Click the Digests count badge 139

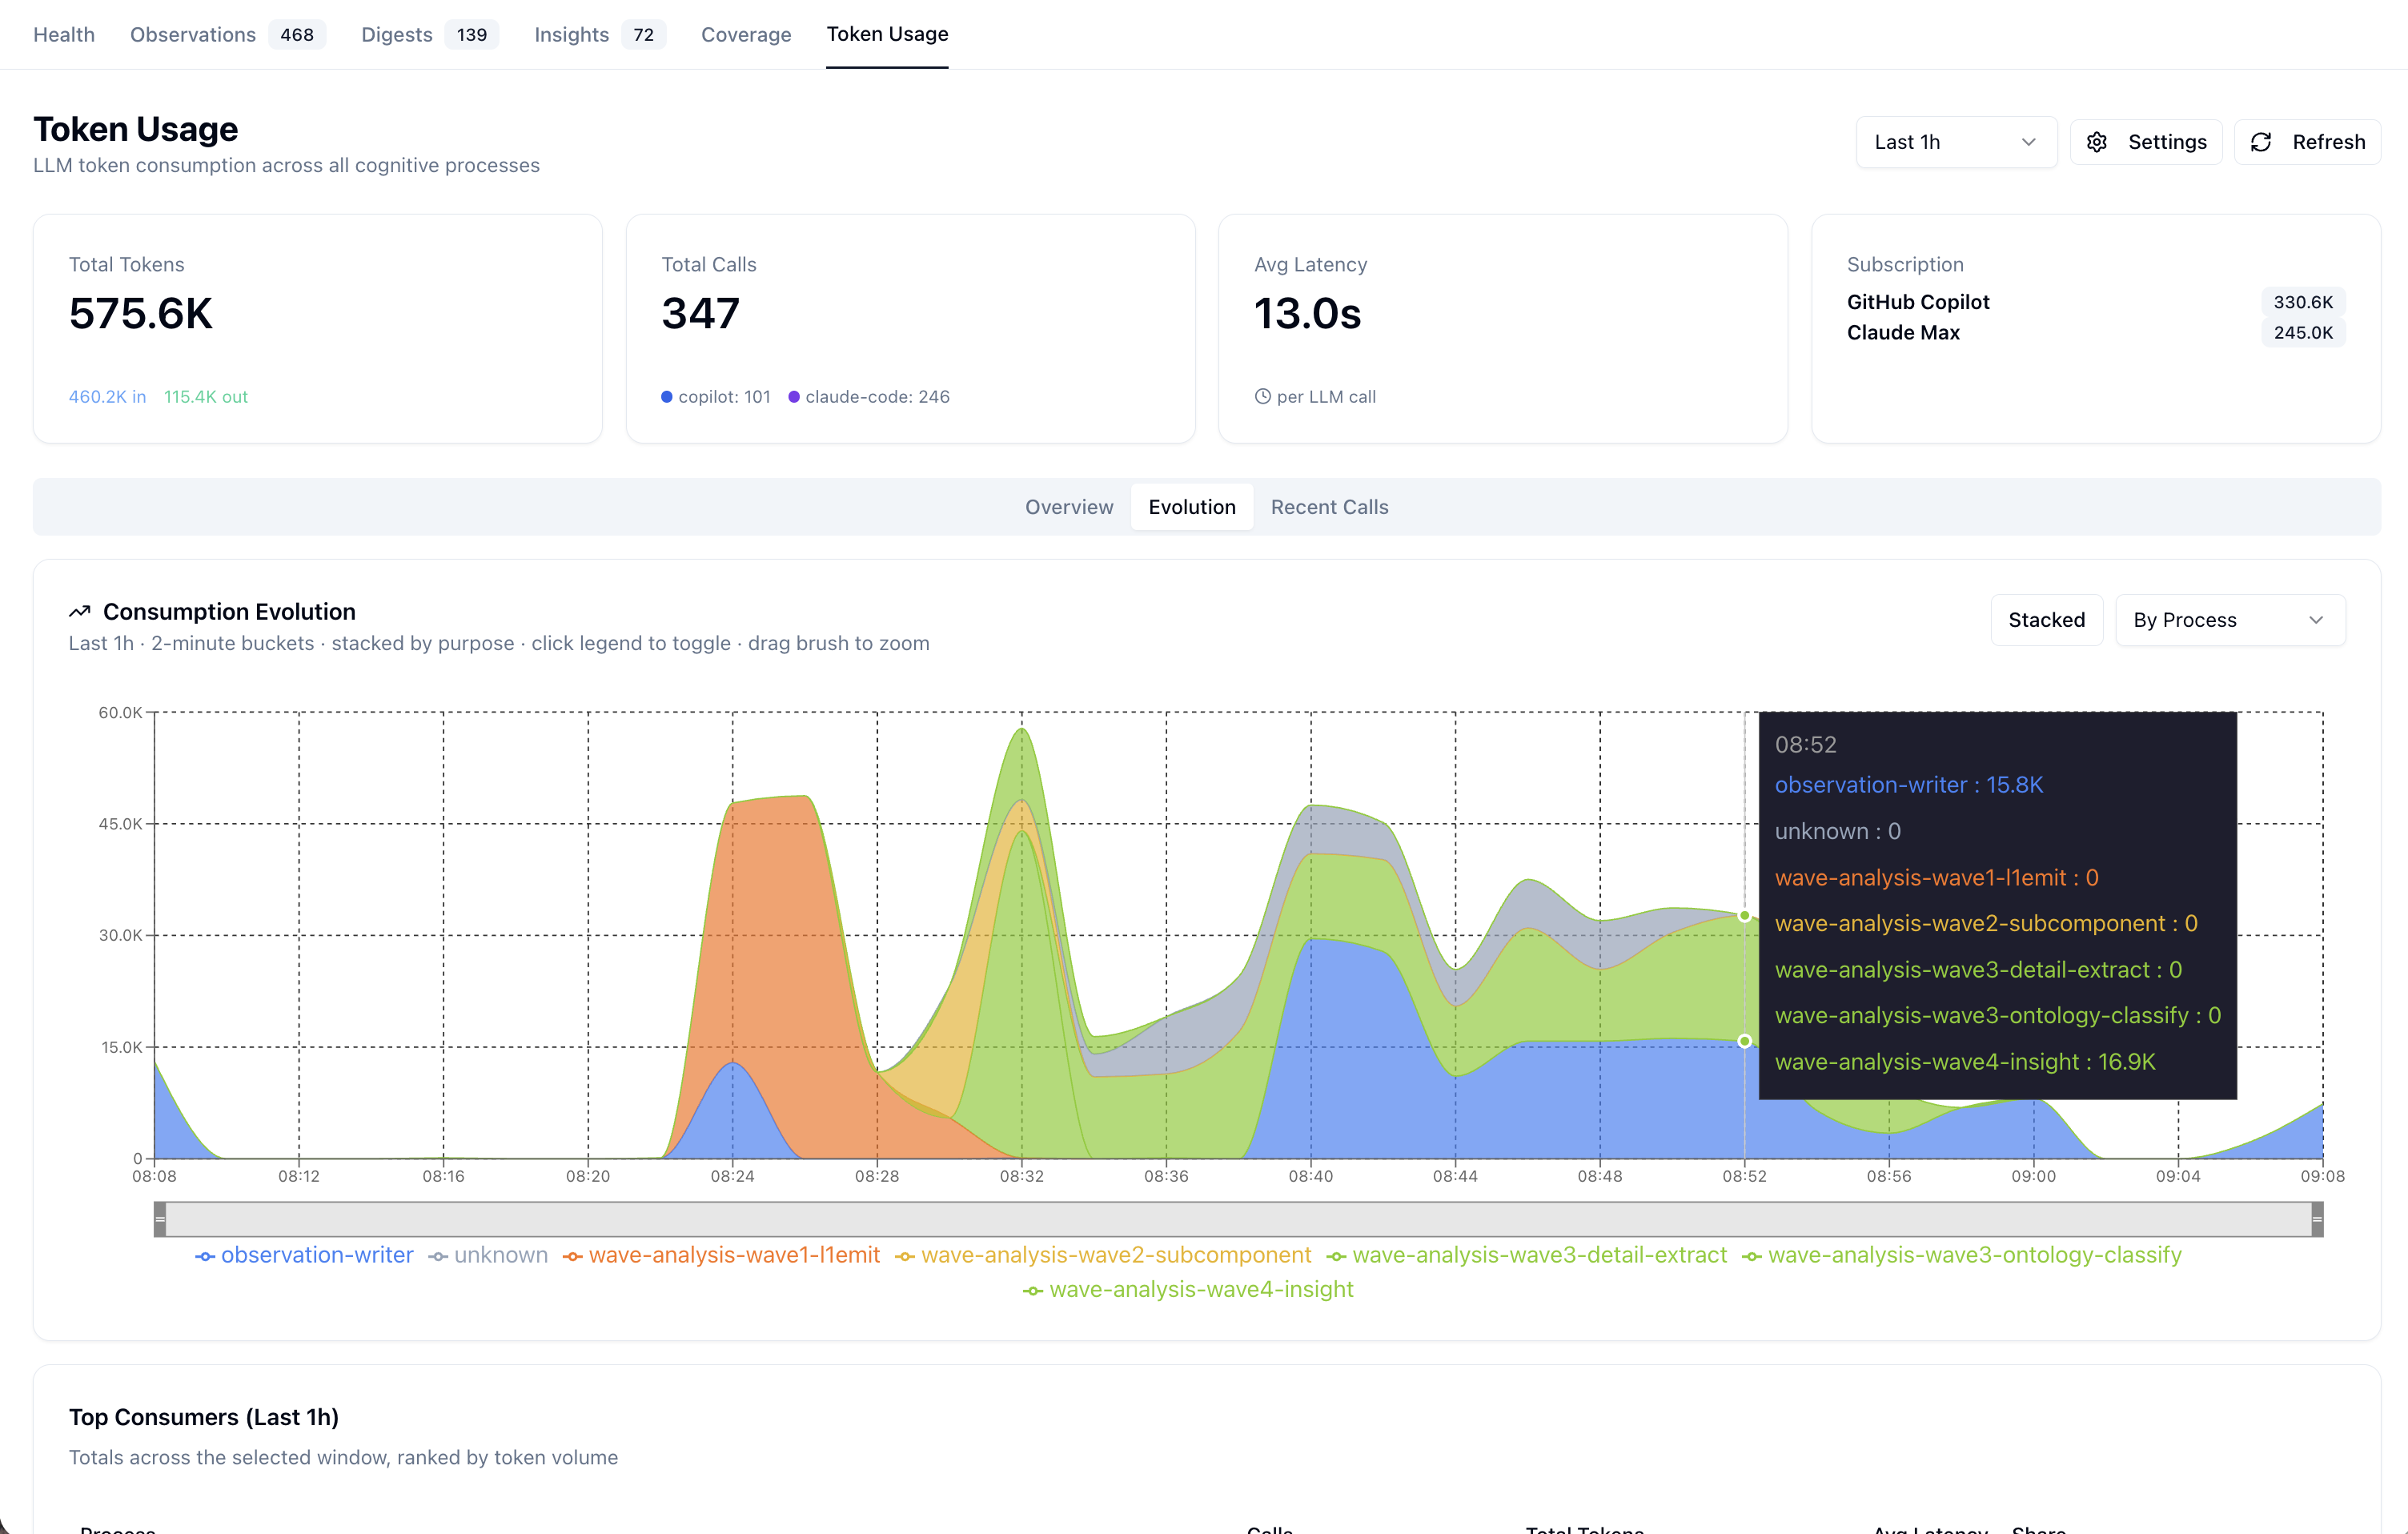(472, 34)
